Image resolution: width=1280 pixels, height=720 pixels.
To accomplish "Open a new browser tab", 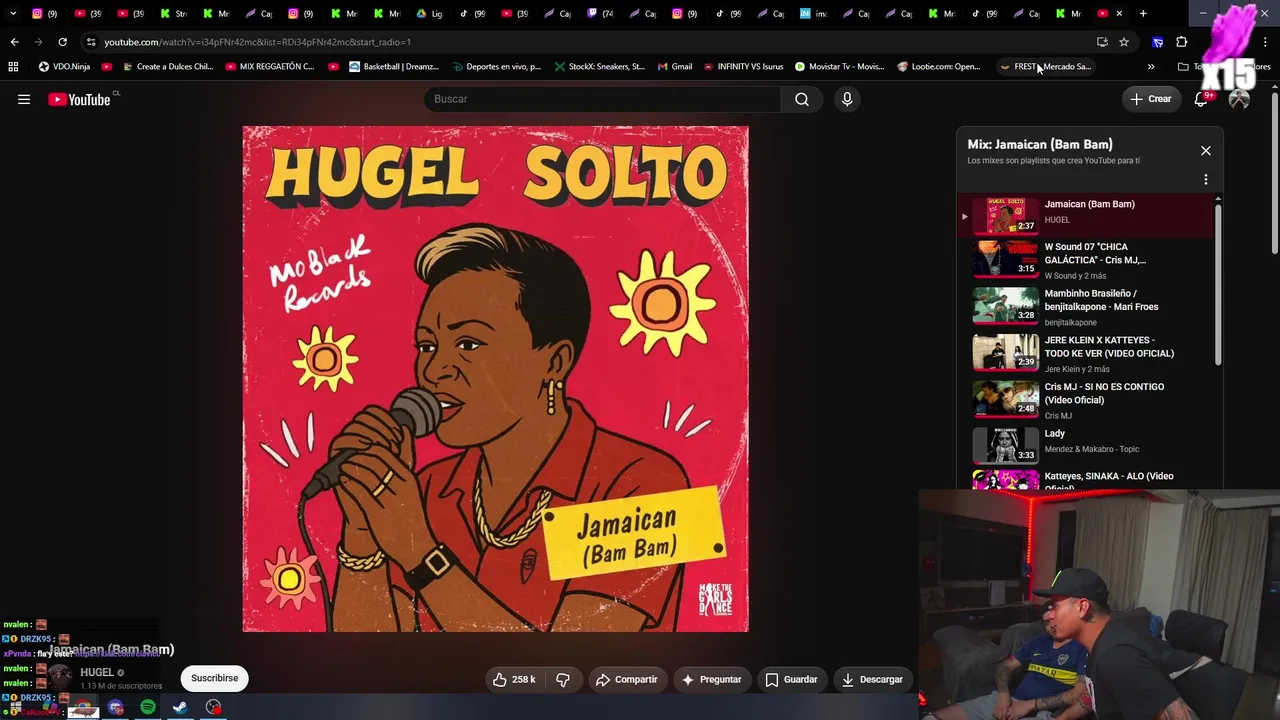I will pos(1143,13).
